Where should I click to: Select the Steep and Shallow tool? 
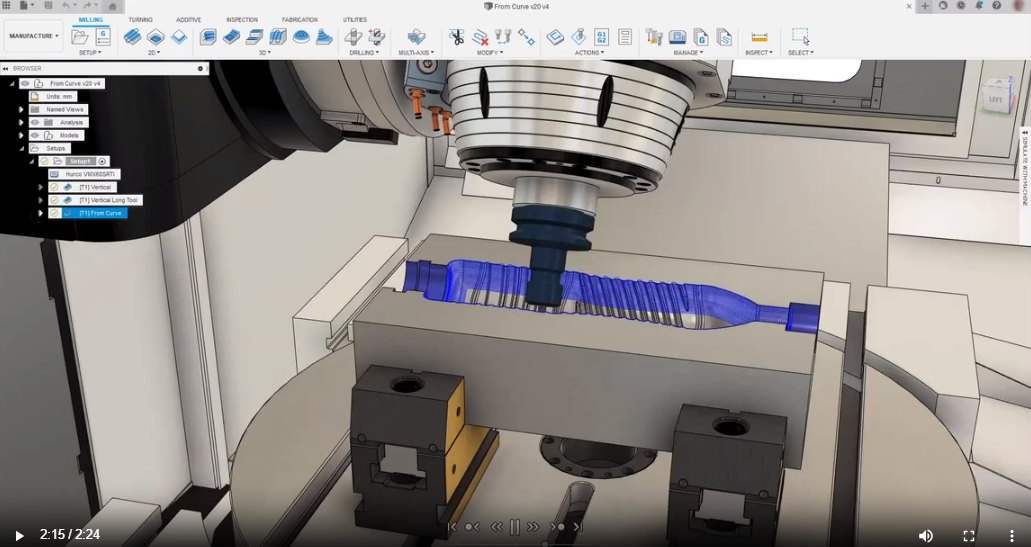254,37
